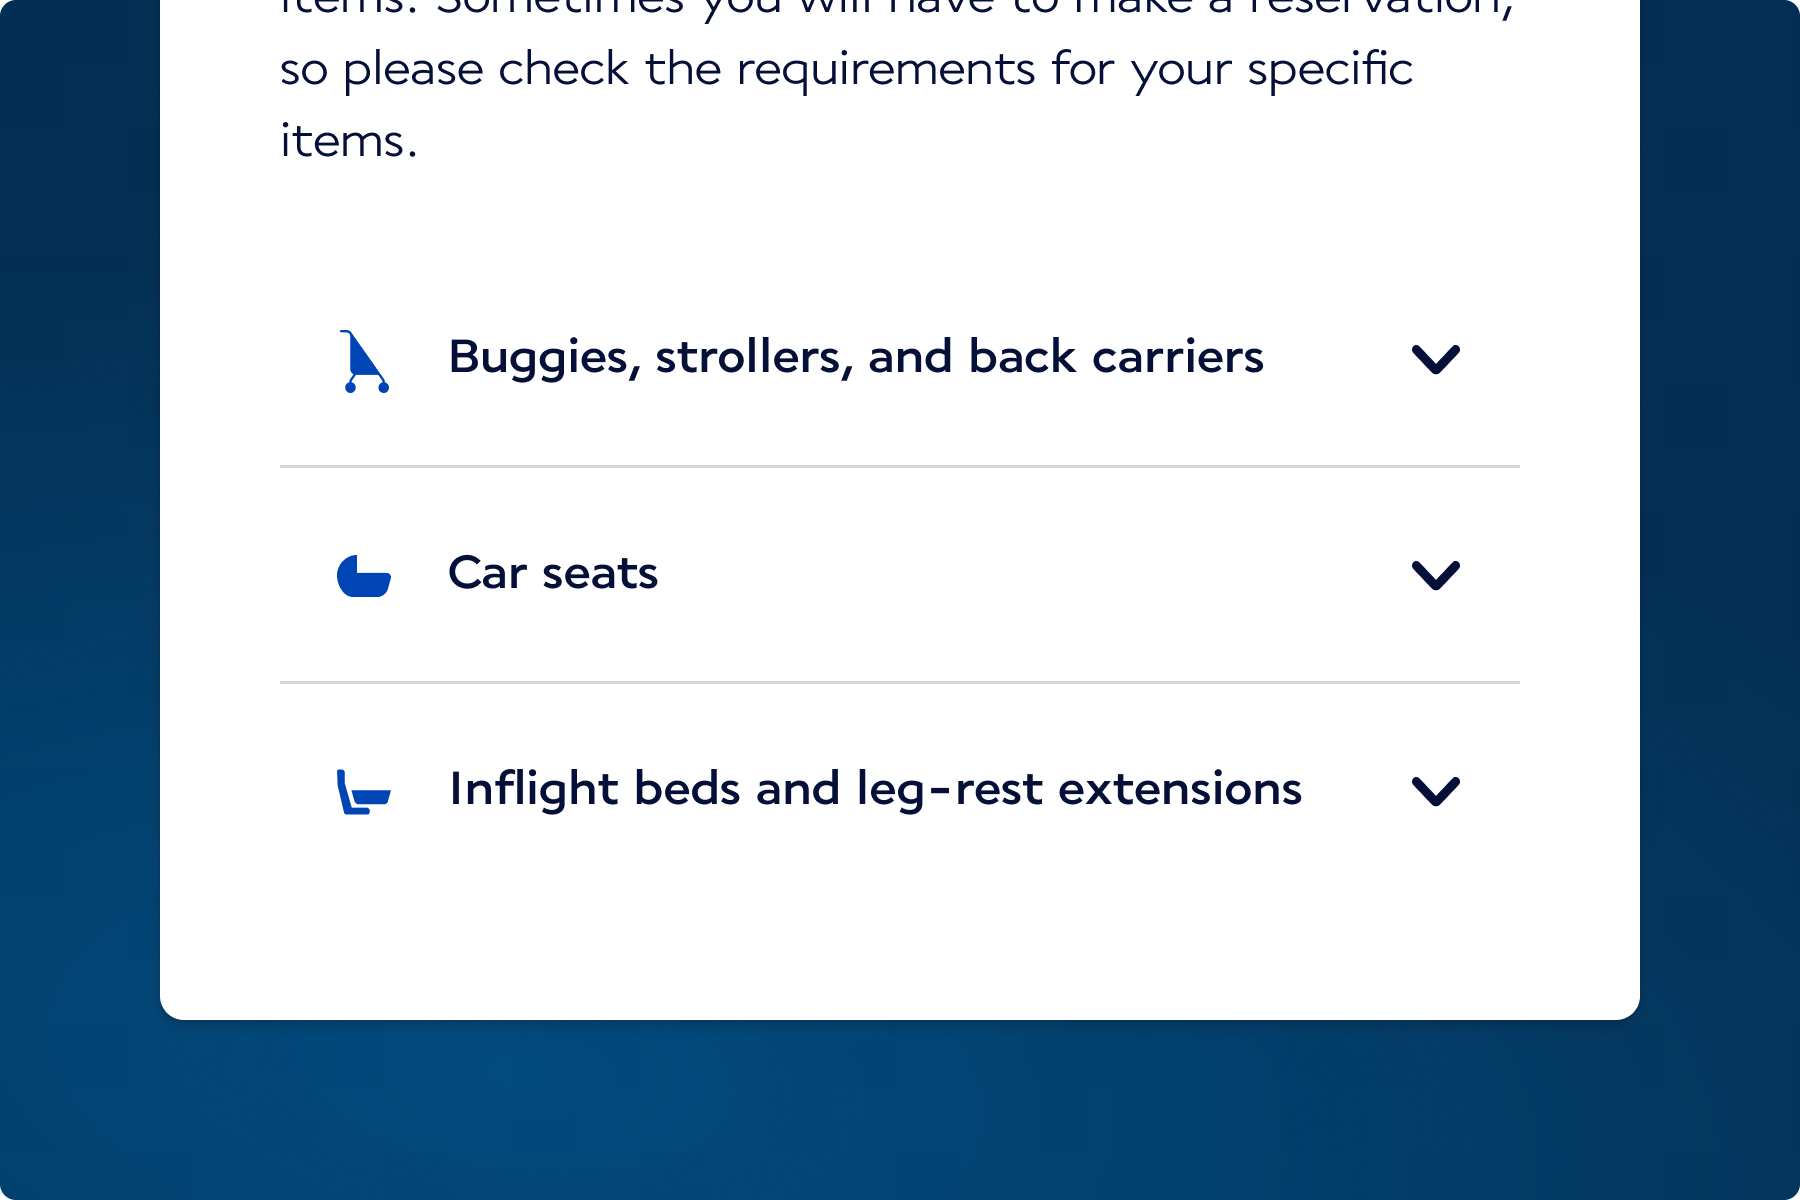Viewport: 1800px width, 1200px height.
Task: Expand Buggies, strollers, and back carriers chevron
Action: 1435,359
